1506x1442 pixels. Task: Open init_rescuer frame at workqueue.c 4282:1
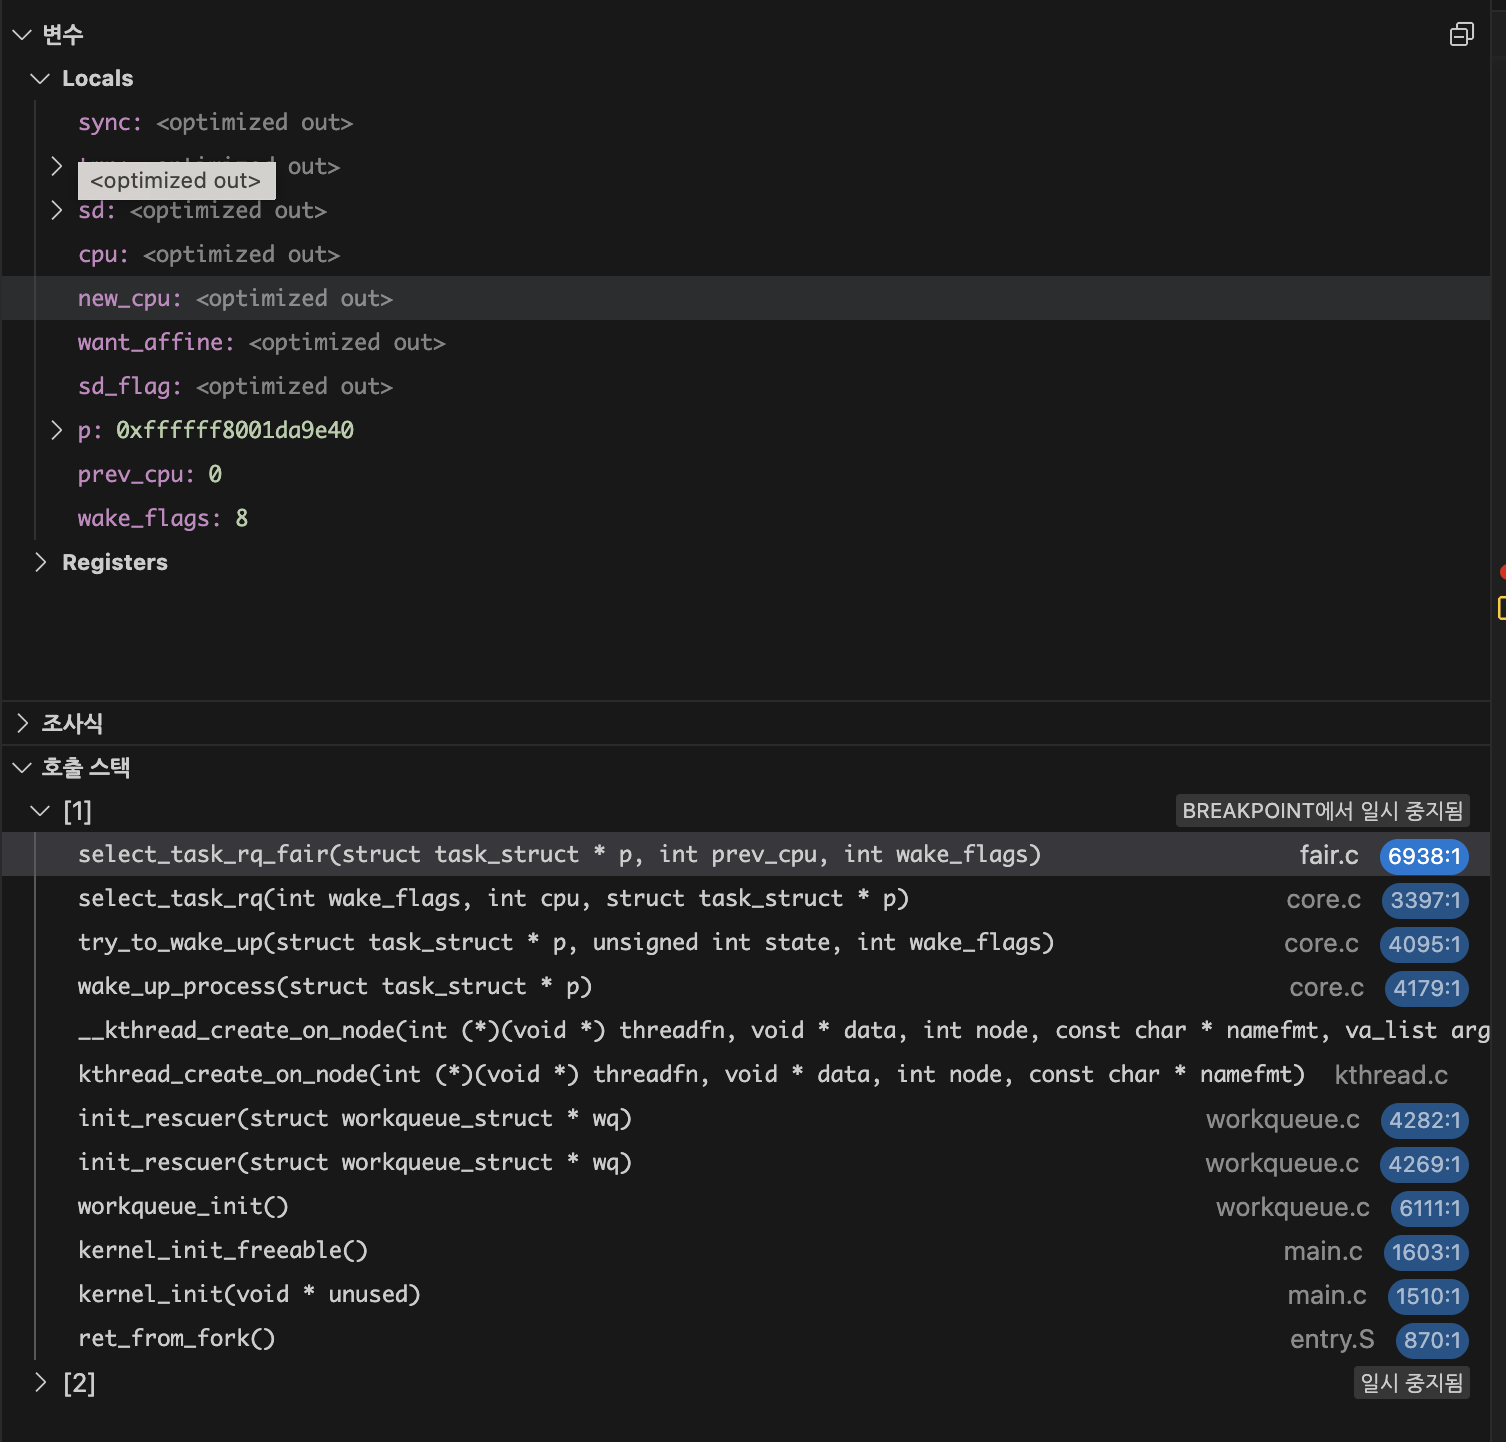(746, 1118)
